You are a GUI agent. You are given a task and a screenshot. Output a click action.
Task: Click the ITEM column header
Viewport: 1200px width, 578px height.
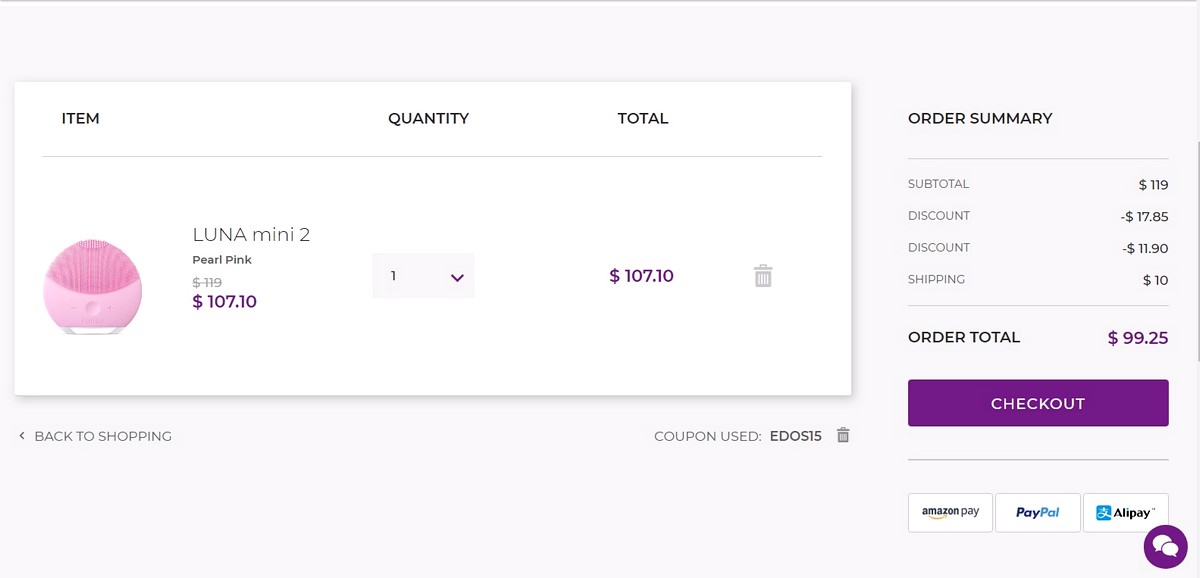click(80, 118)
